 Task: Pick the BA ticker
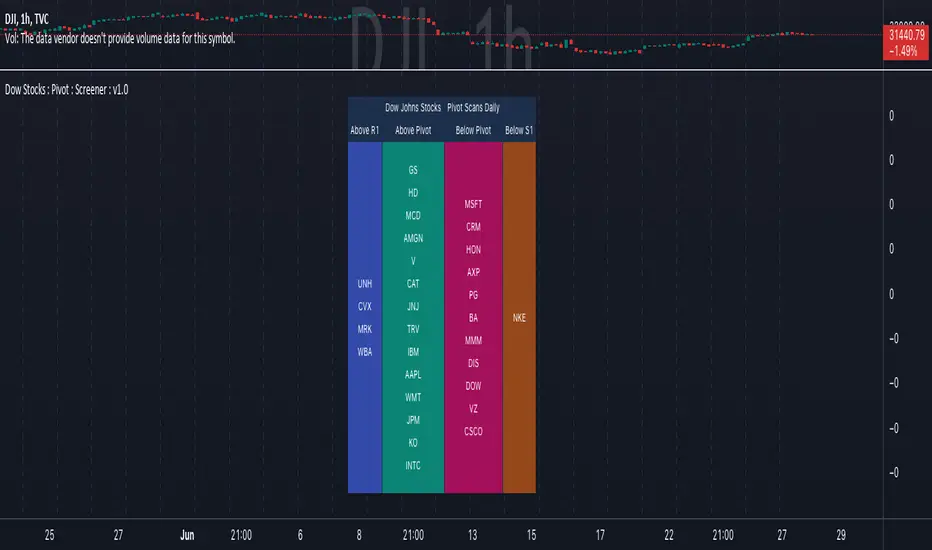473,318
